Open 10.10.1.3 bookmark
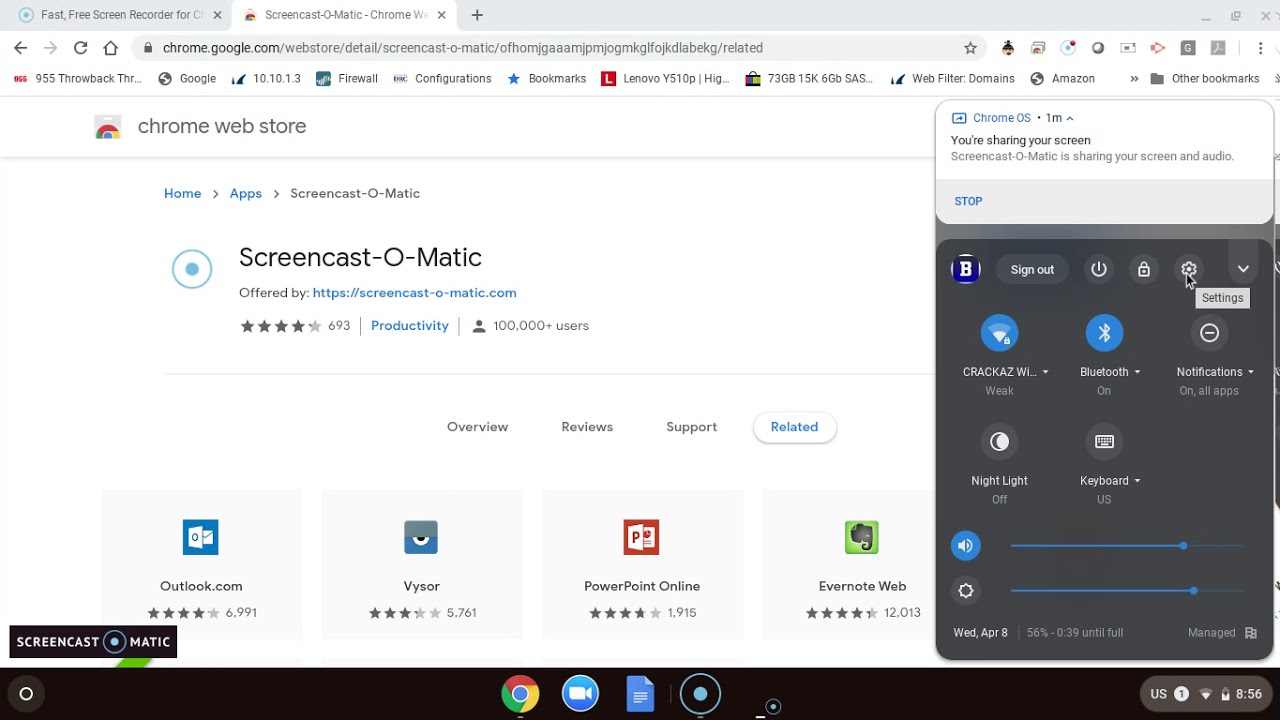Viewport: 1280px width, 720px height. pos(265,79)
